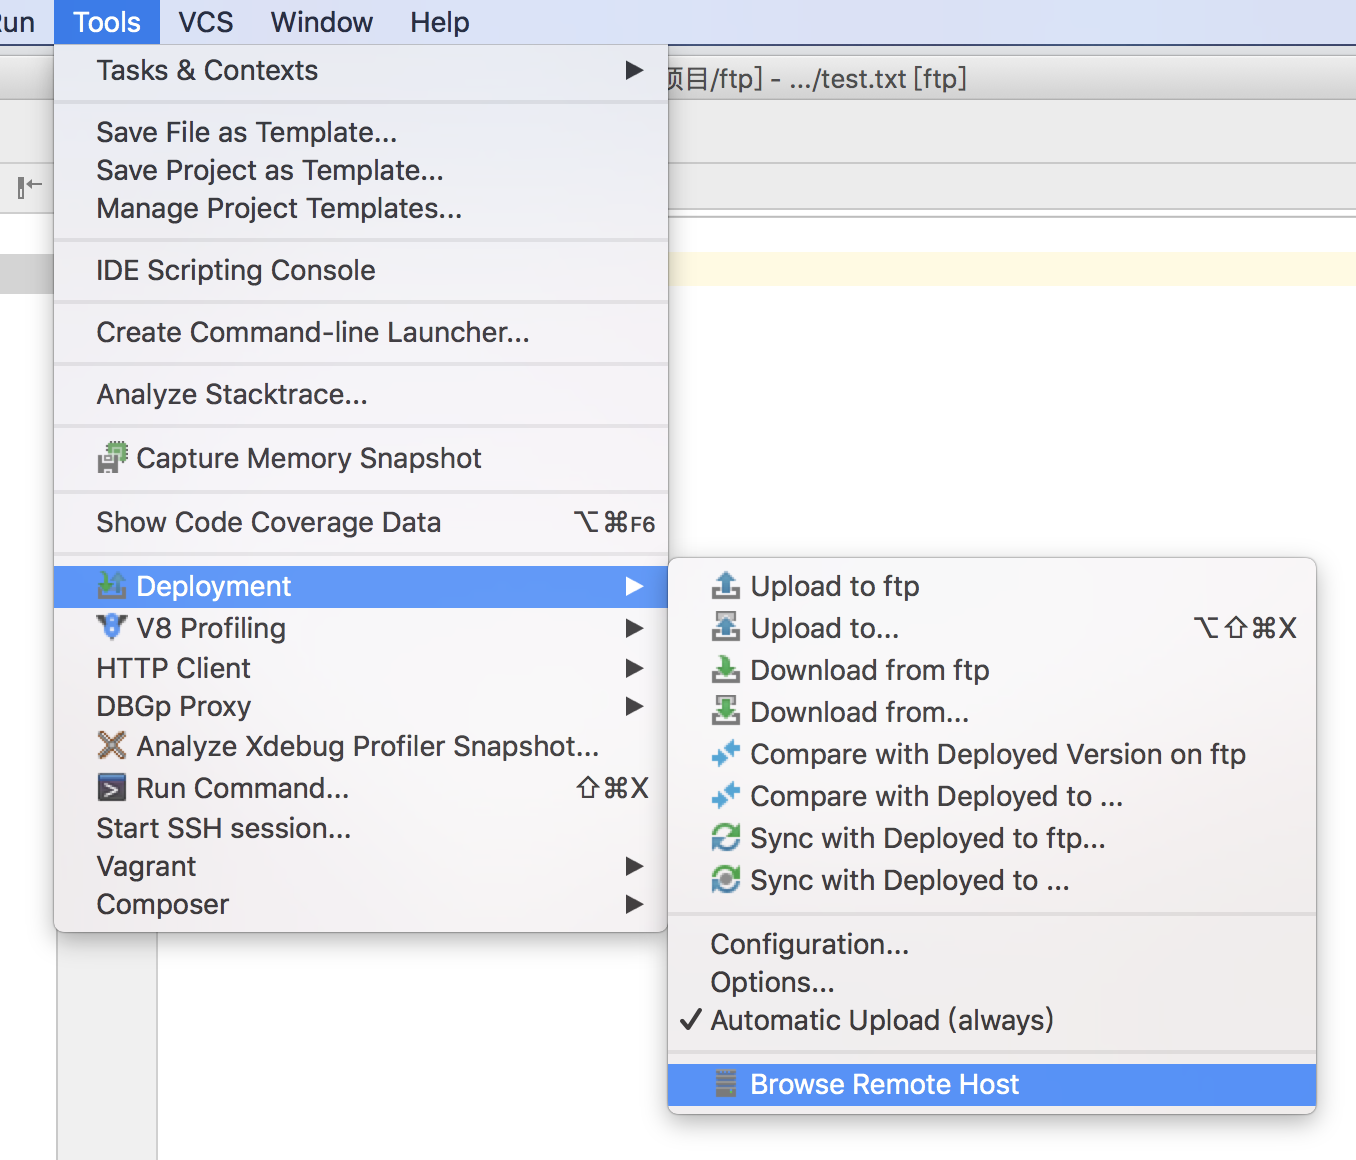Click the V8 Profiling icon
The image size is (1356, 1160).
pos(111,628)
